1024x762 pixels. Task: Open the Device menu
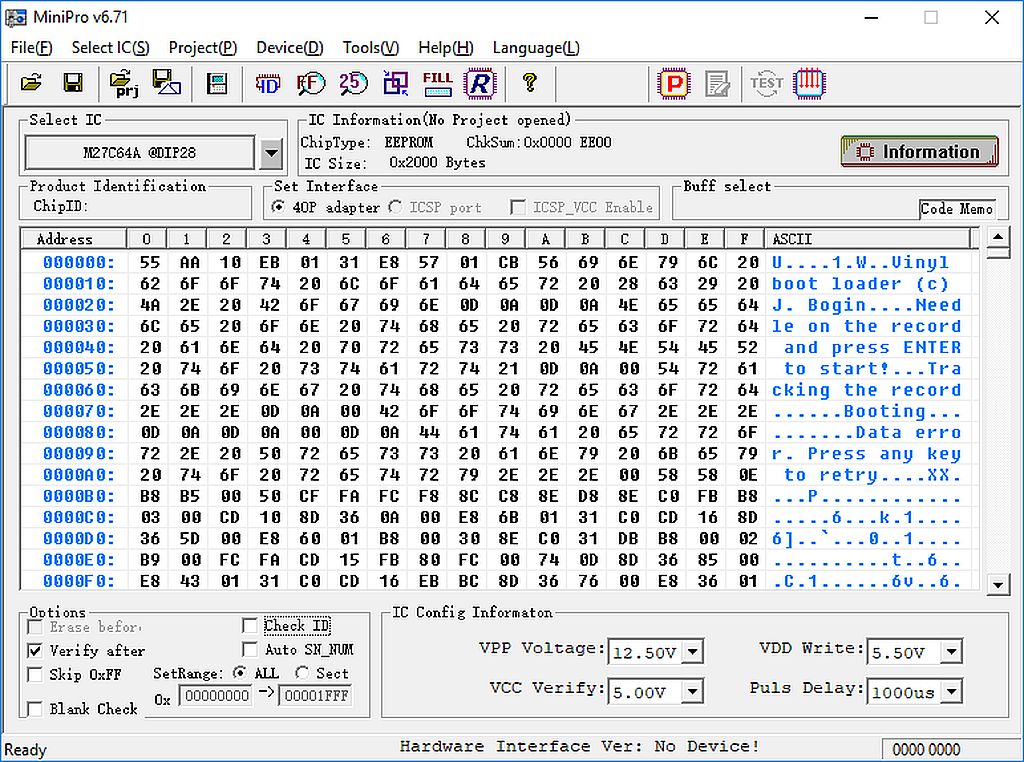(289, 47)
